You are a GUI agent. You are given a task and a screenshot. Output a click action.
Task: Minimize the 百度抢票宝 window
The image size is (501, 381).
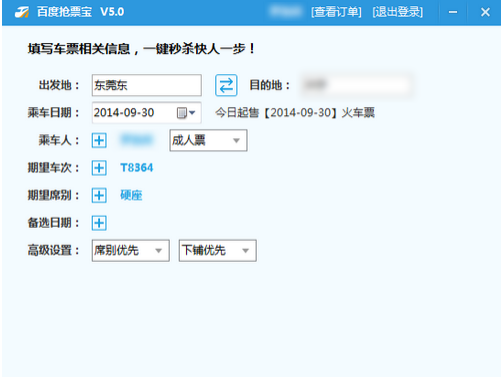click(453, 12)
